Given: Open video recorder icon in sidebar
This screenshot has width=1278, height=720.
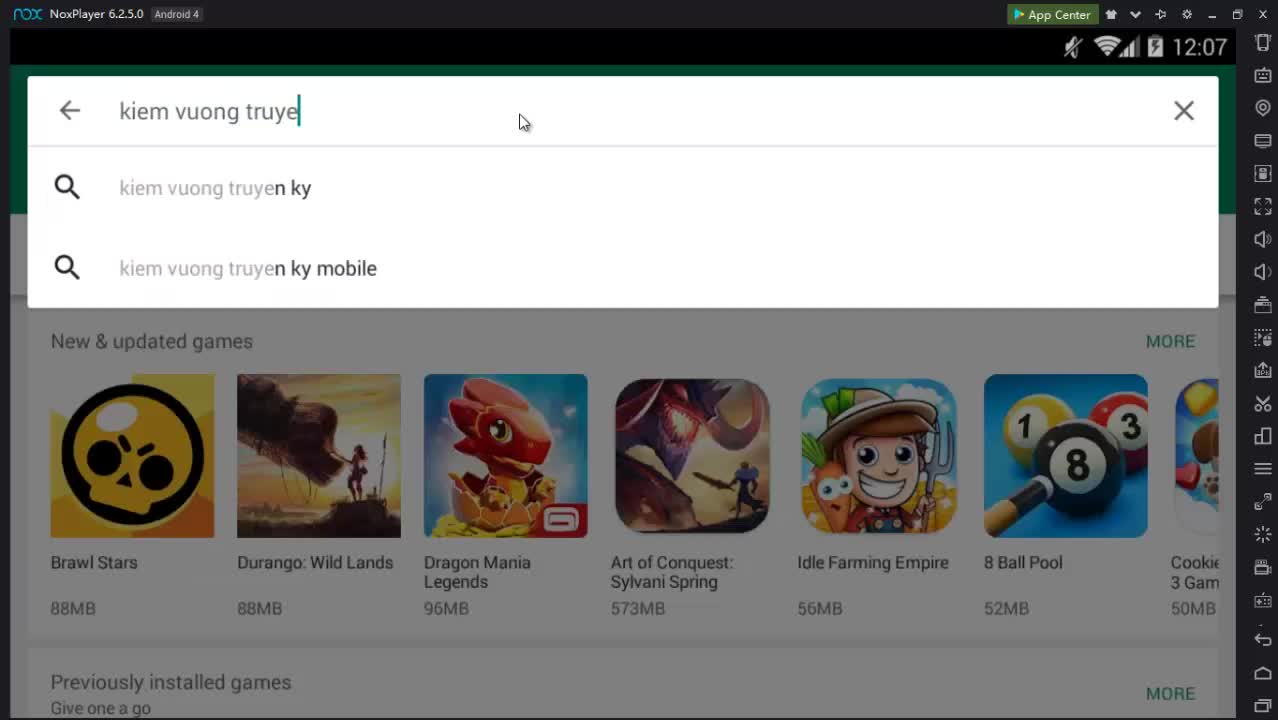Looking at the screenshot, I should point(1263,568).
